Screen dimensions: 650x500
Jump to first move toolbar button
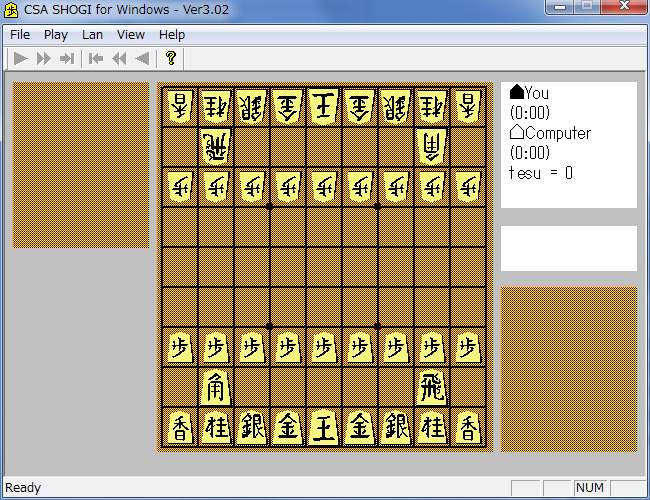(x=96, y=58)
